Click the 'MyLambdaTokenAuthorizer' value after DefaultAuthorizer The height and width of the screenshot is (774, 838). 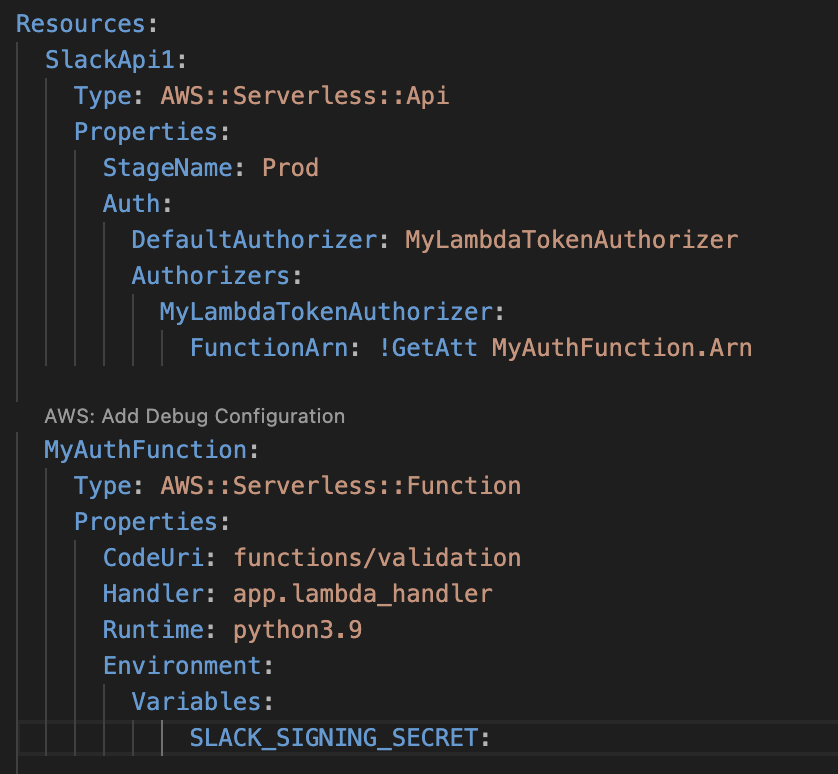(x=571, y=240)
